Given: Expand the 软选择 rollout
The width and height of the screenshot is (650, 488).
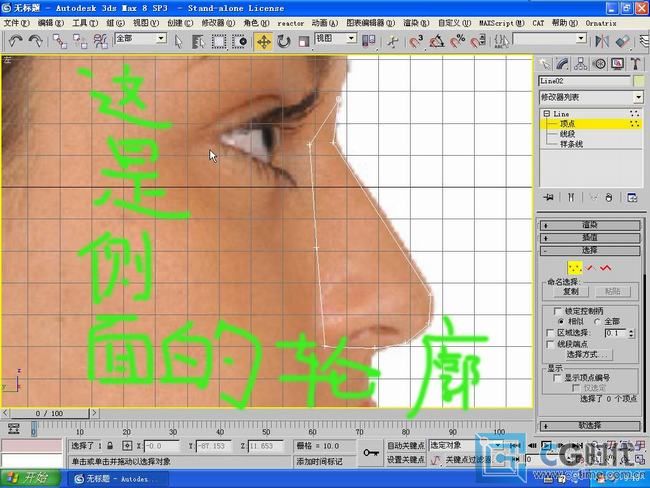Looking at the screenshot, I should (590, 426).
